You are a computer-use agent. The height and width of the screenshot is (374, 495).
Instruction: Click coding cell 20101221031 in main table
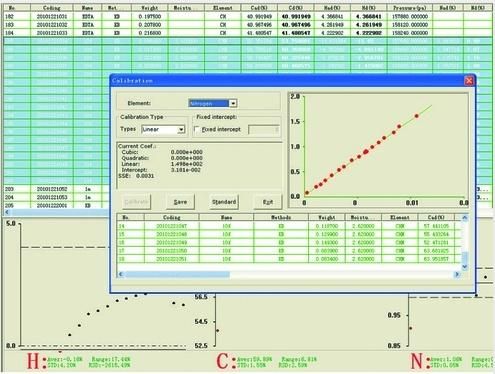(x=52, y=16)
